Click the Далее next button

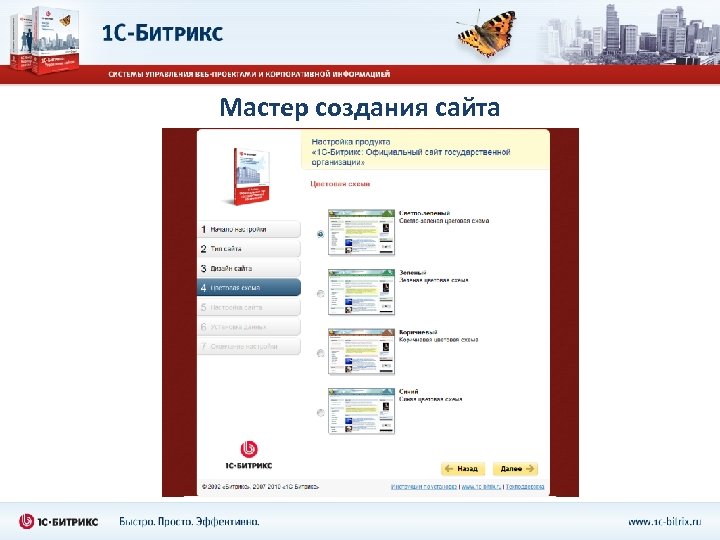click(x=516, y=469)
